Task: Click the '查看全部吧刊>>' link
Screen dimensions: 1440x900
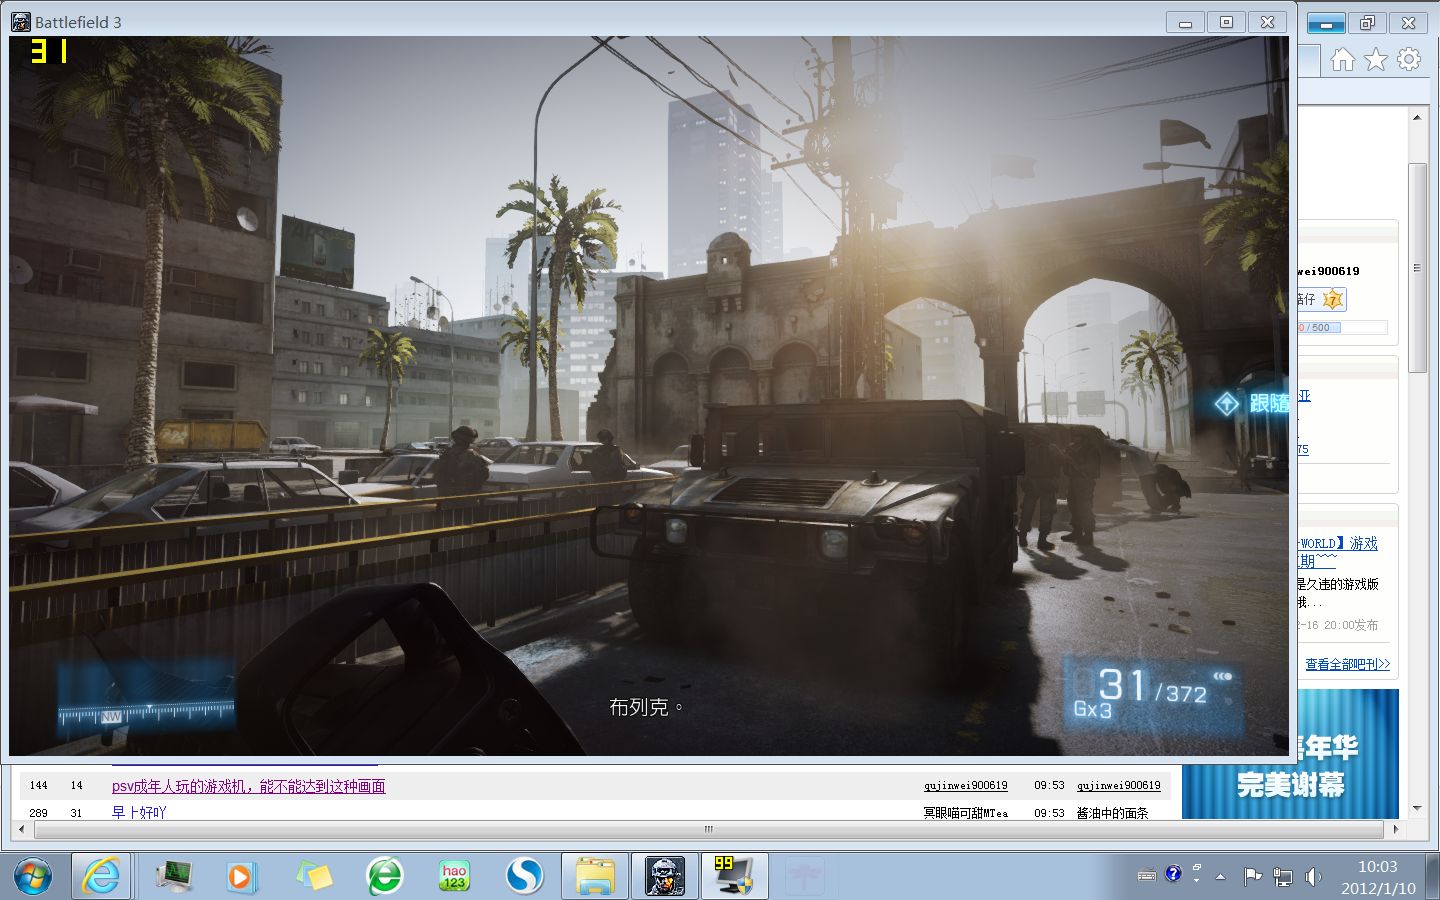Action: tap(1347, 664)
